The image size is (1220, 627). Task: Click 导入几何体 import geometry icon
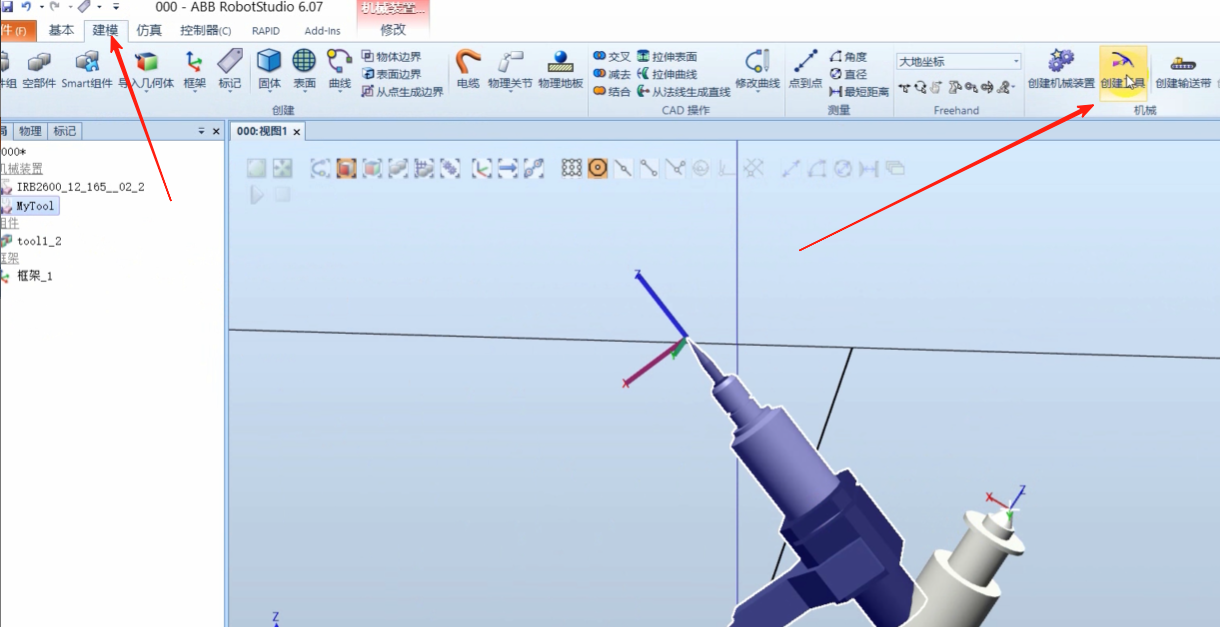(146, 70)
